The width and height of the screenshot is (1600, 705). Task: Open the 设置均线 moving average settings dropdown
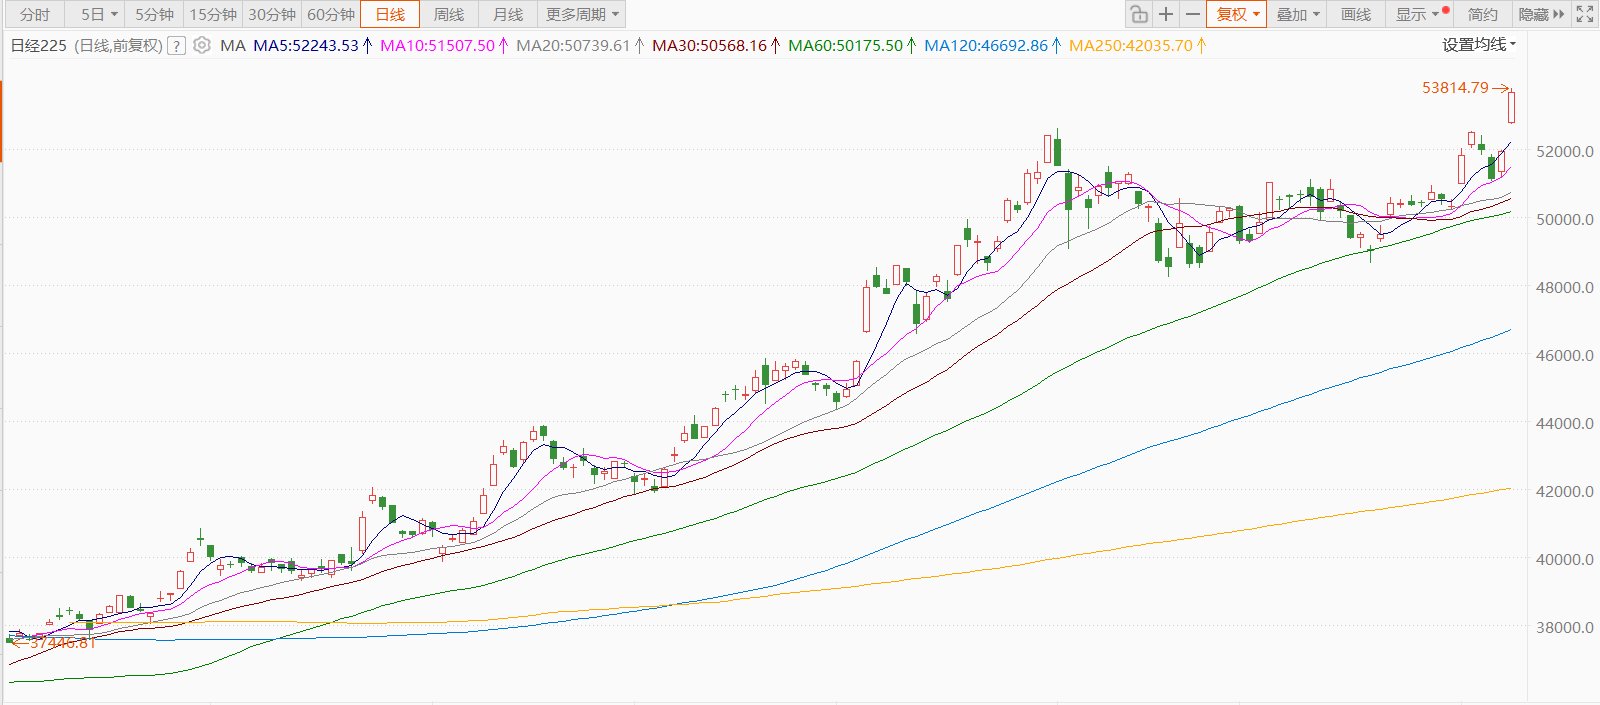[x=1479, y=44]
